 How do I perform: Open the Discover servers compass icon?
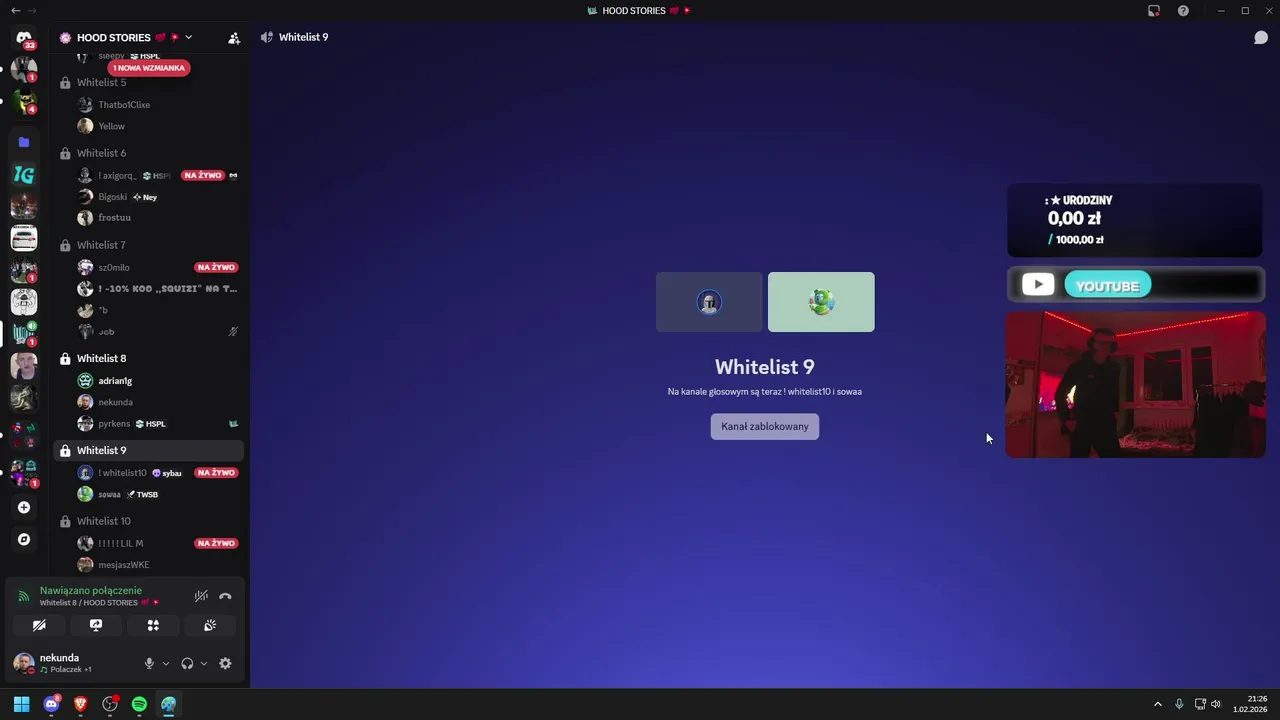point(24,539)
